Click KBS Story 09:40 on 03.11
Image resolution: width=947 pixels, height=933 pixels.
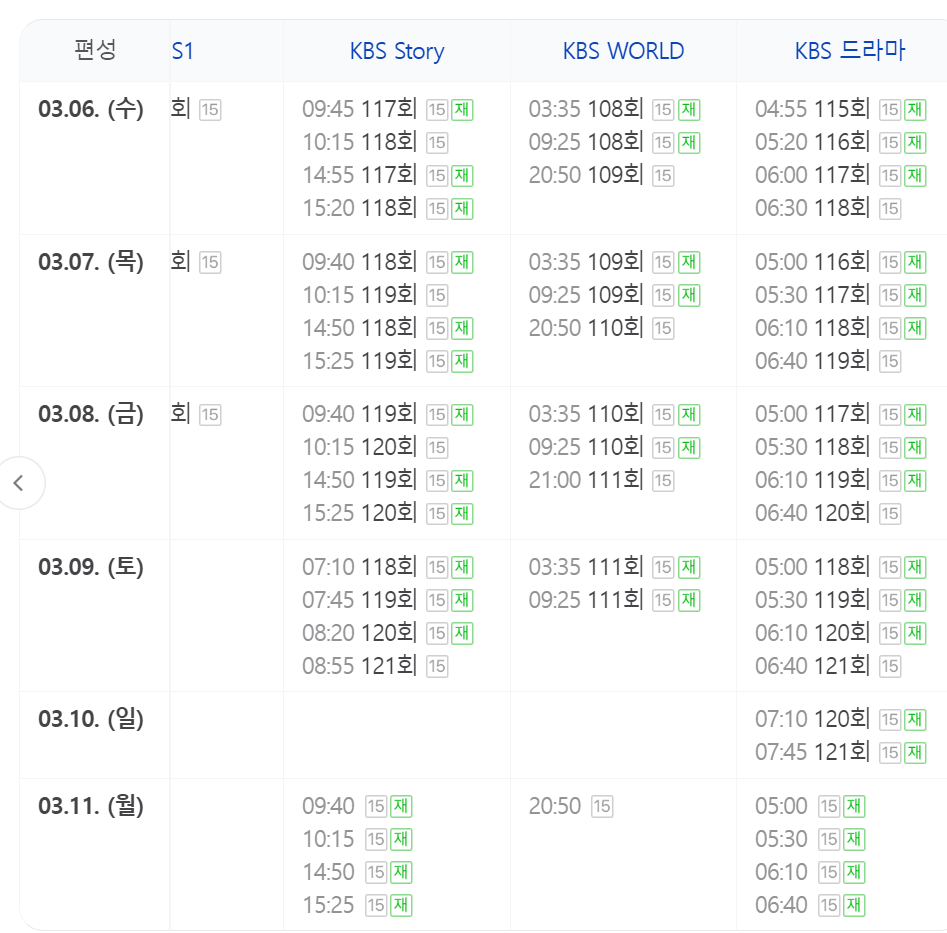click(x=357, y=806)
